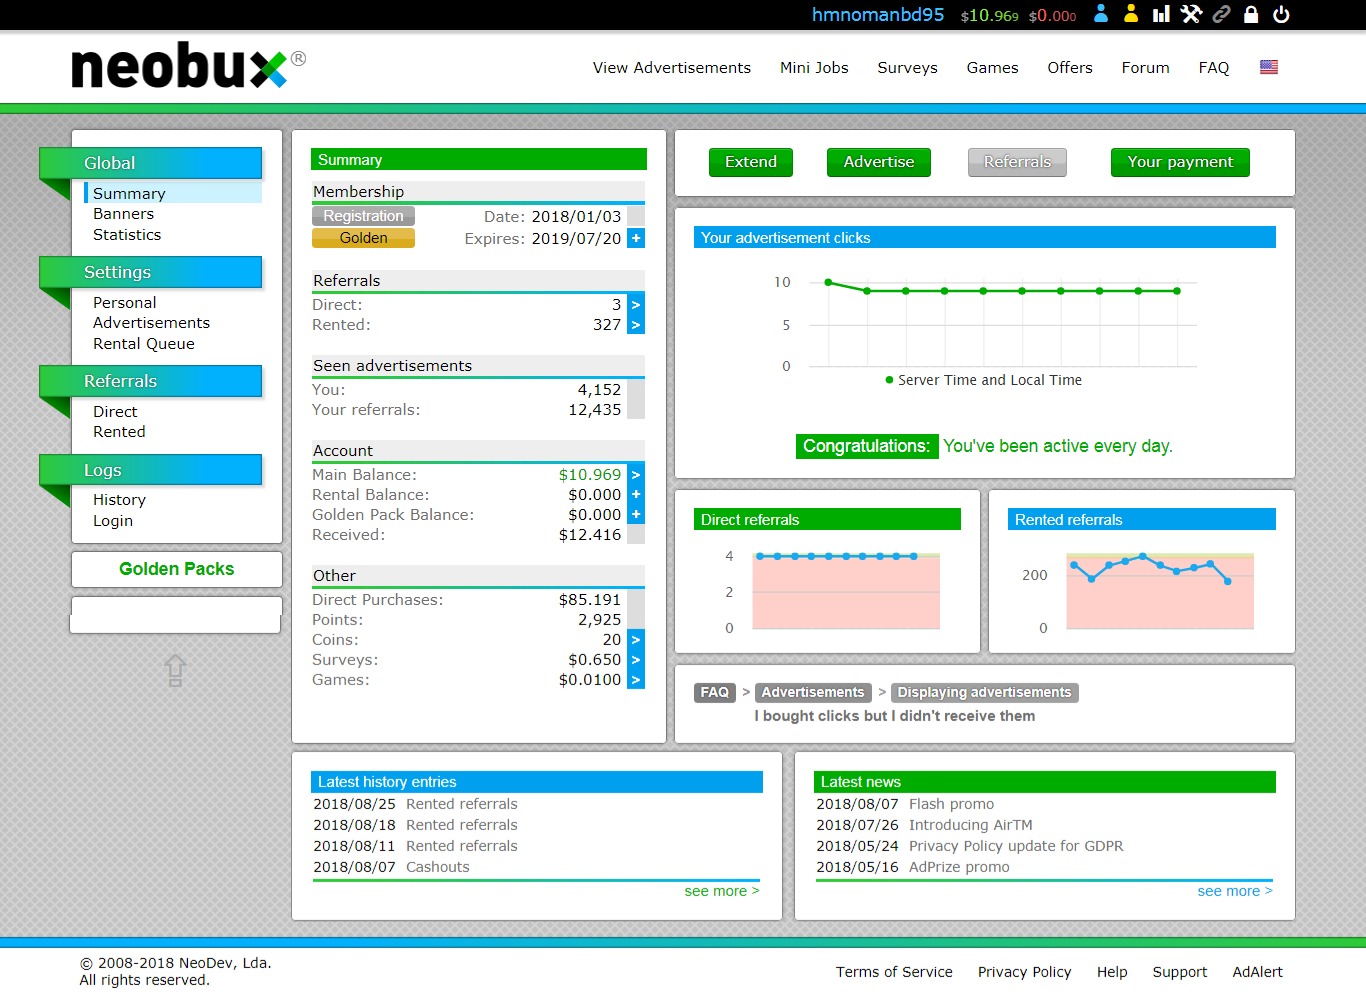Log out with the power icon

pyautogui.click(x=1281, y=14)
